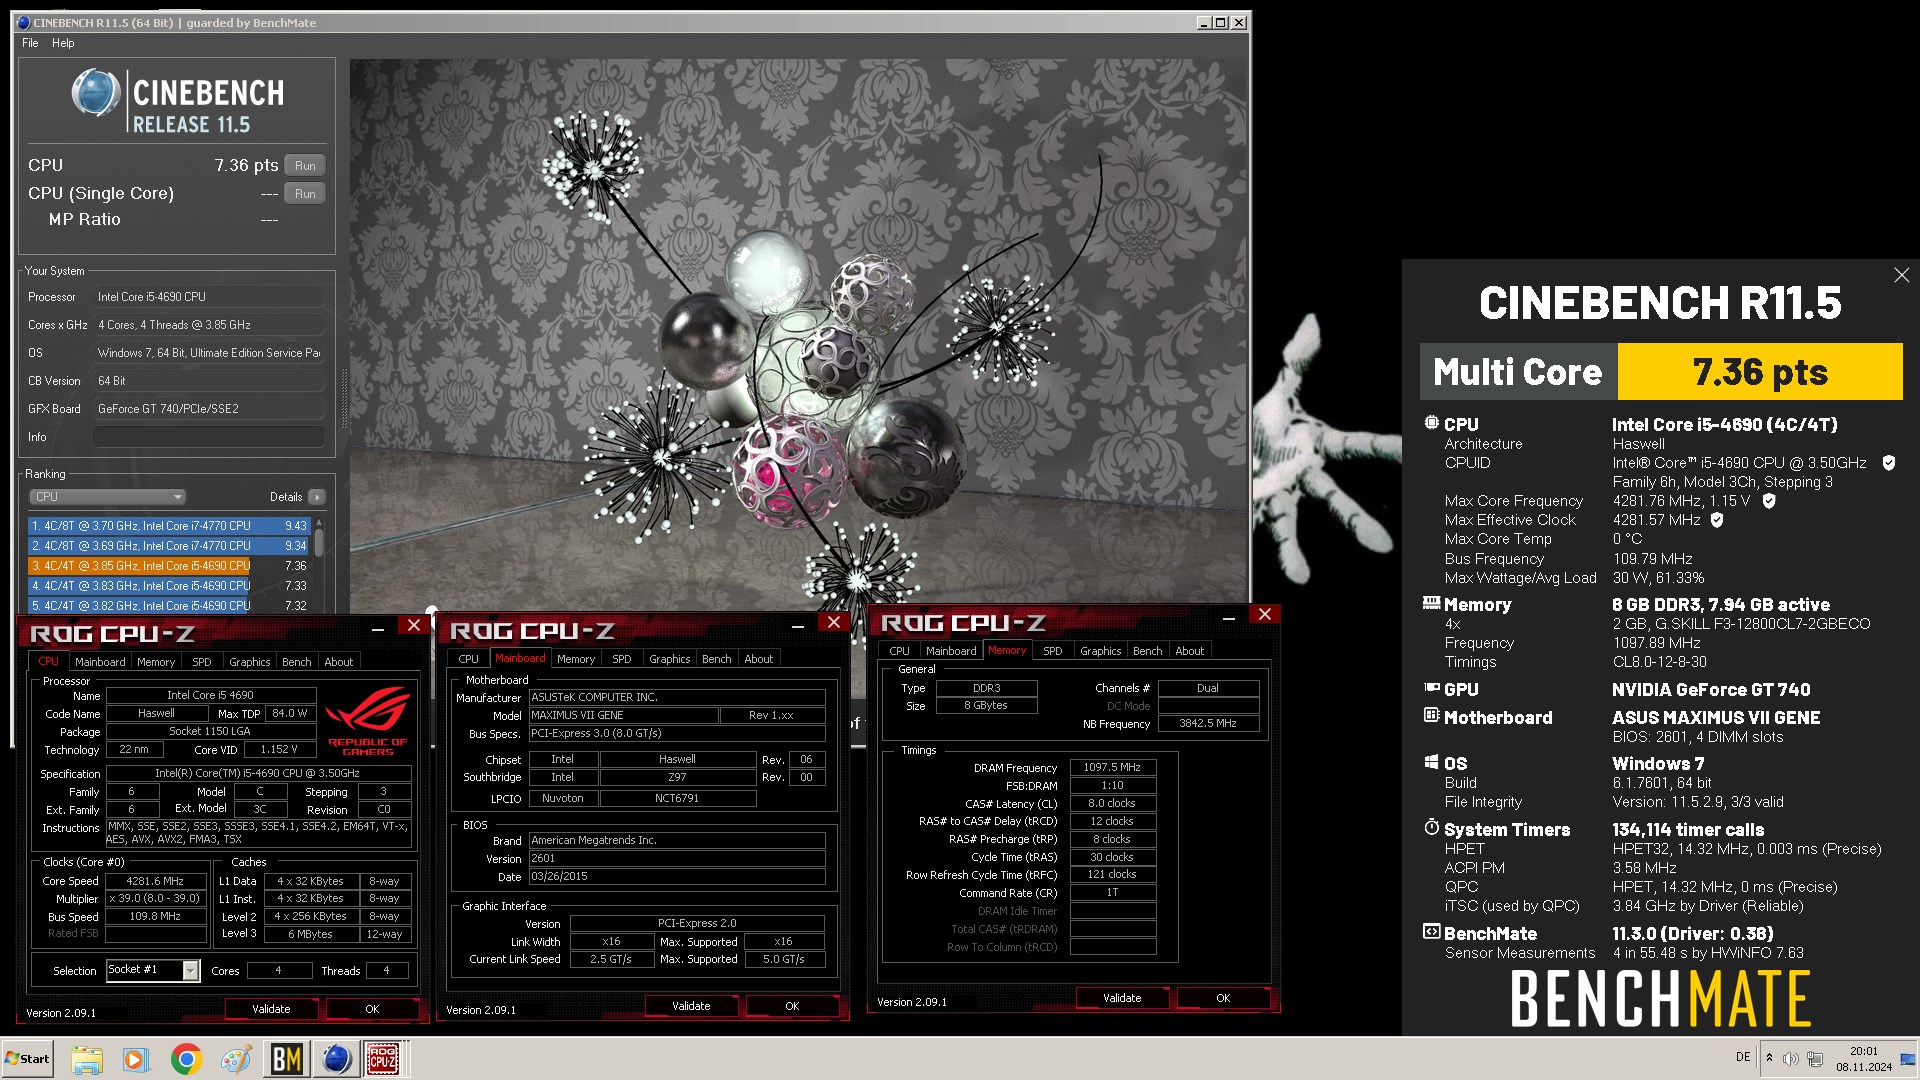Click Validate in Mainboard CPU-Z window
Image resolution: width=1920 pixels, height=1080 pixels.
[691, 1006]
